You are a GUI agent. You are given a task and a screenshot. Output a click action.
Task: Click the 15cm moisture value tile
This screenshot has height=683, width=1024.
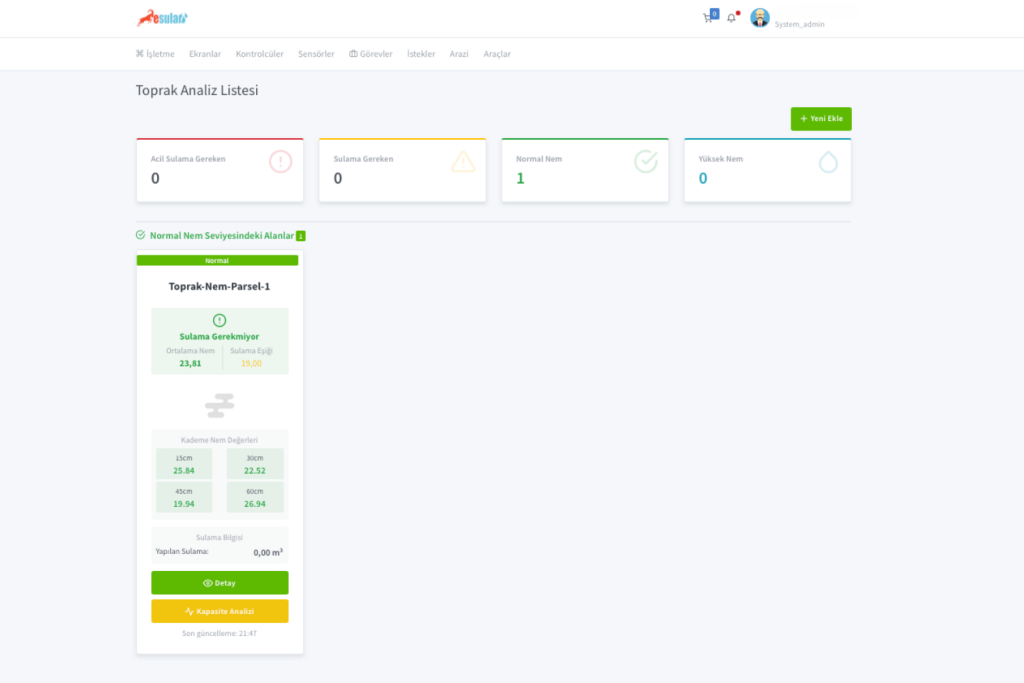184,464
